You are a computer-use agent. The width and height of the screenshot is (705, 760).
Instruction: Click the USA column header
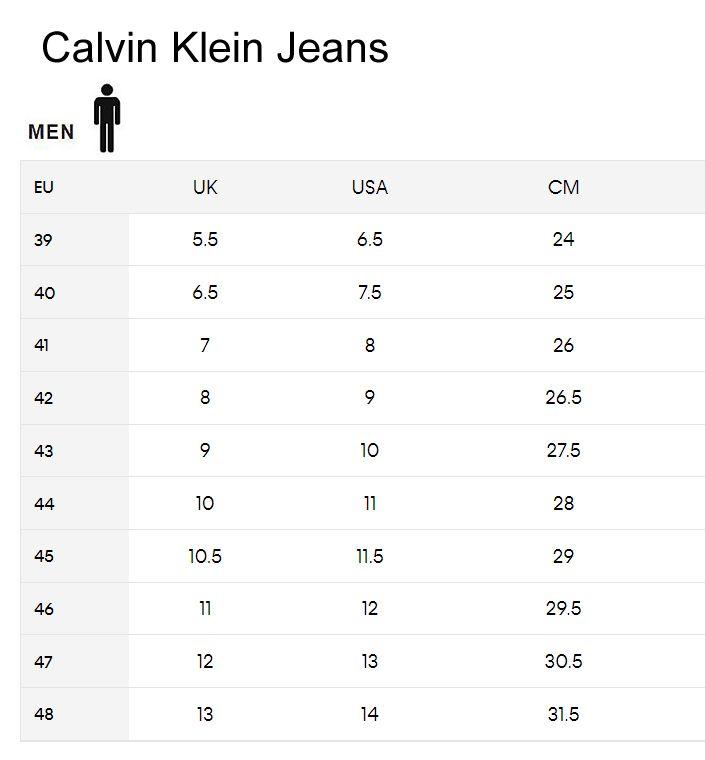click(369, 187)
